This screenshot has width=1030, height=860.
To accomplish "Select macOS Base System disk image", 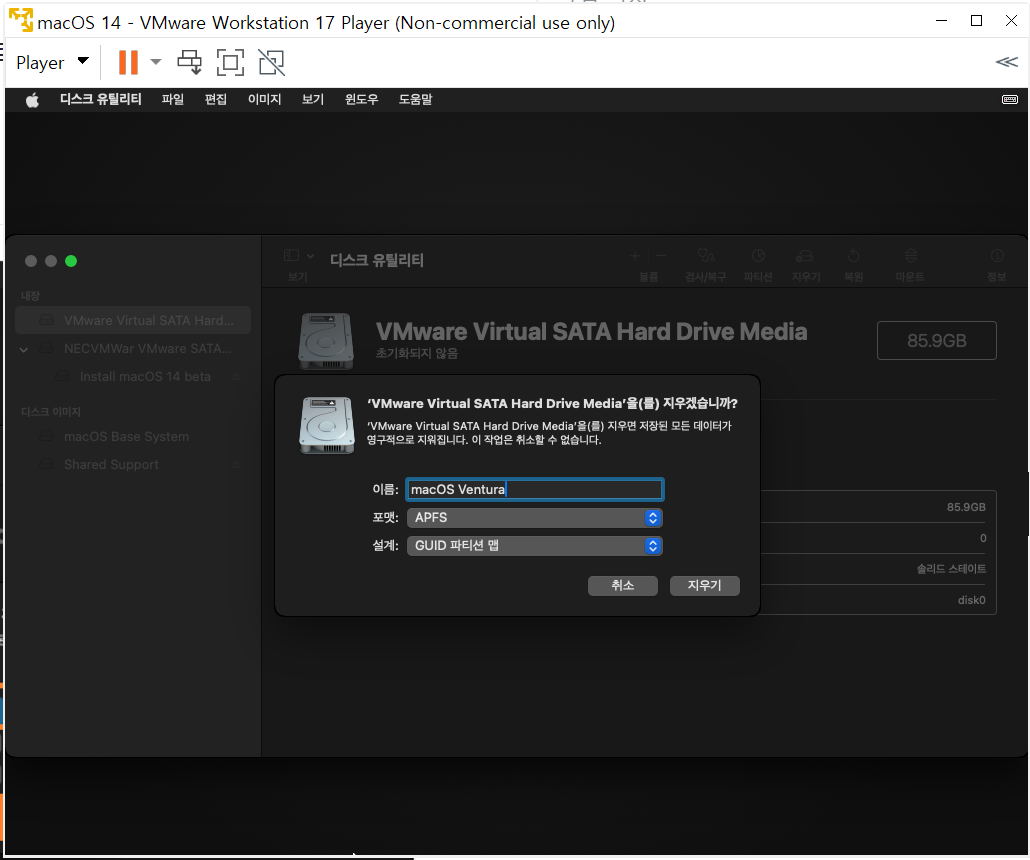I will (126, 437).
